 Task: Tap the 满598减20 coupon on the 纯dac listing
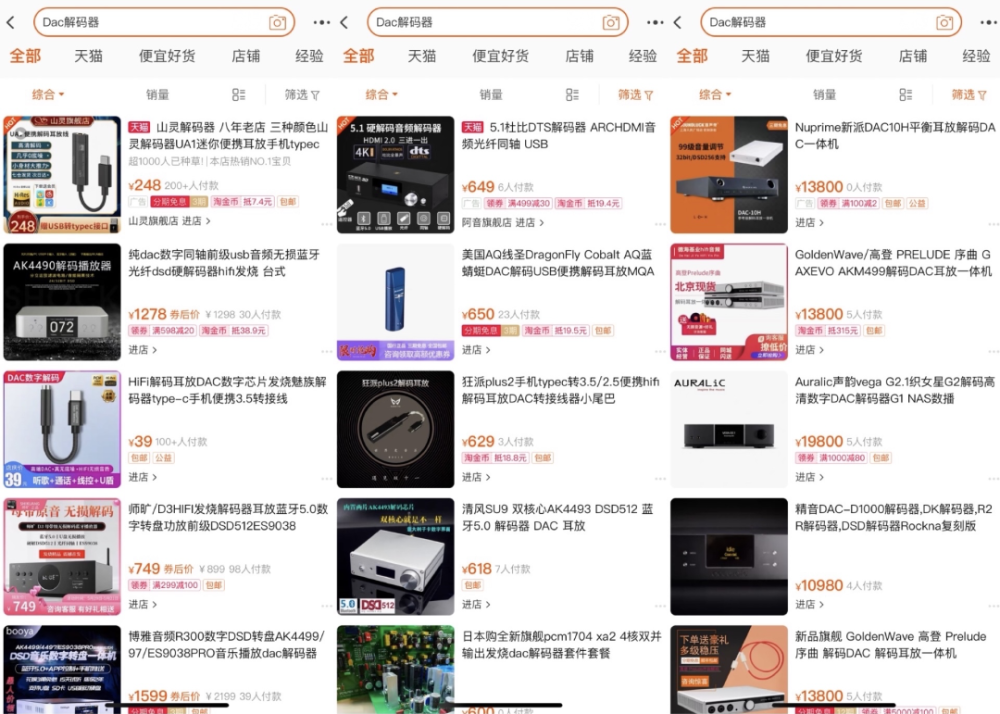[x=173, y=330]
